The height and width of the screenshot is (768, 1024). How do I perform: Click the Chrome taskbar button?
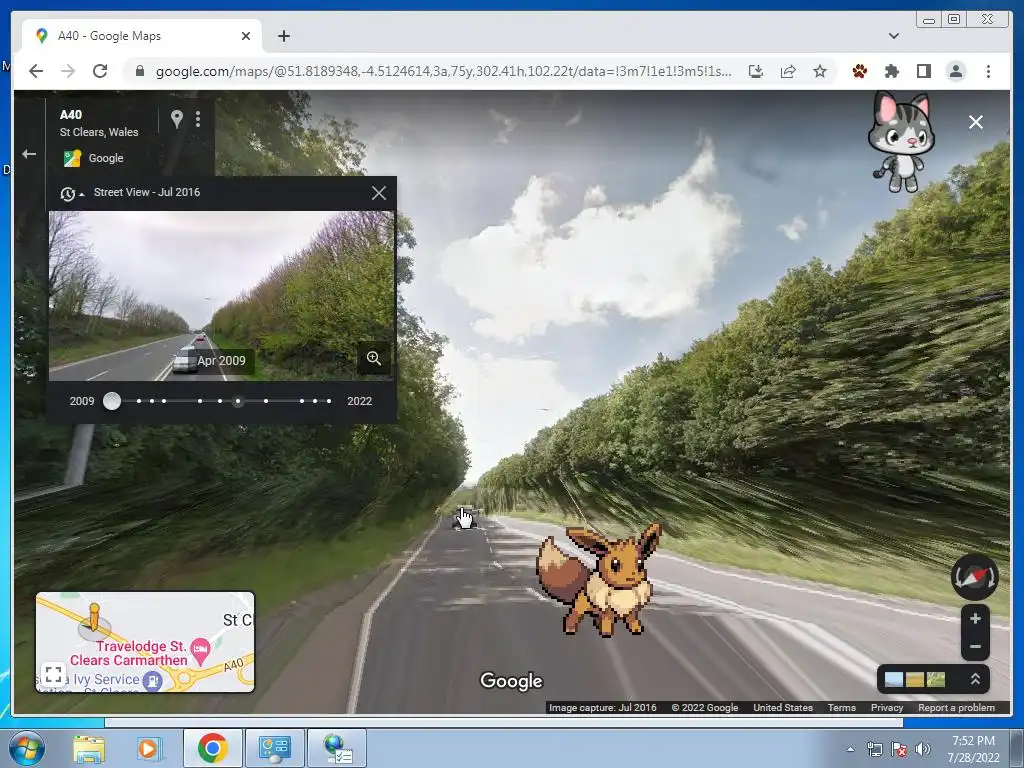tap(212, 748)
